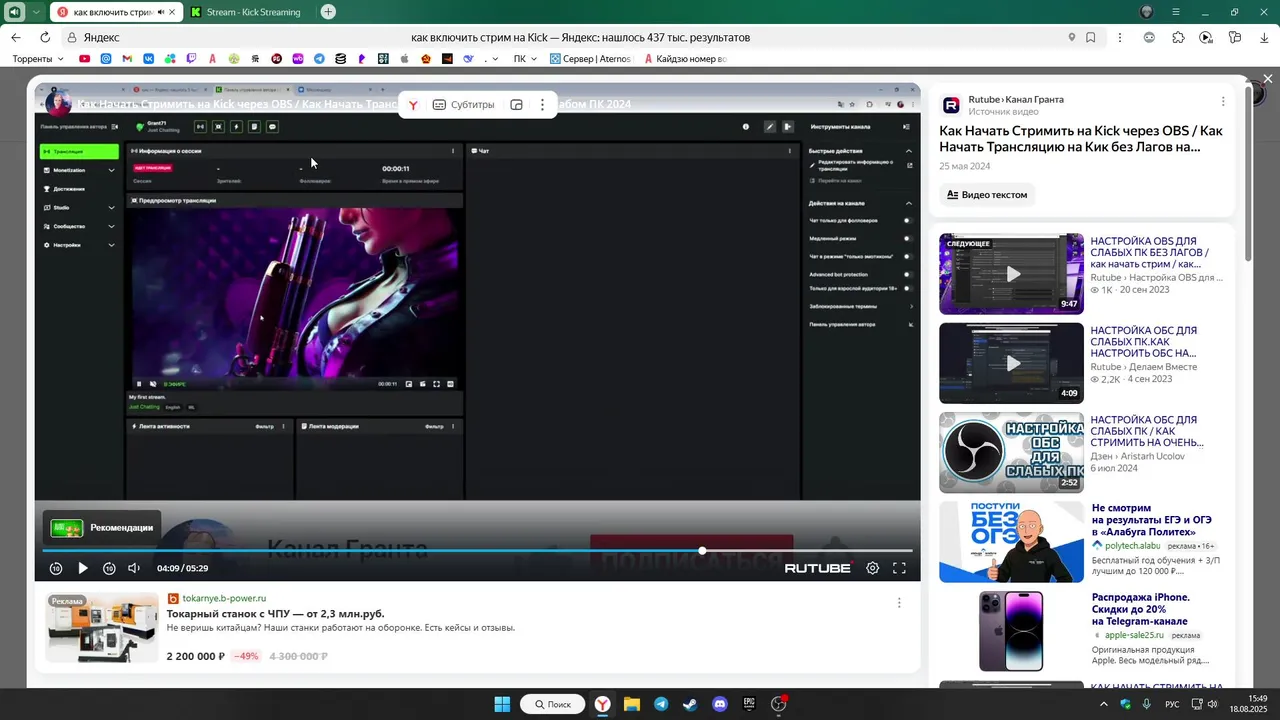Close the video viewer overlay
This screenshot has height=720, width=1280.
point(1267,79)
